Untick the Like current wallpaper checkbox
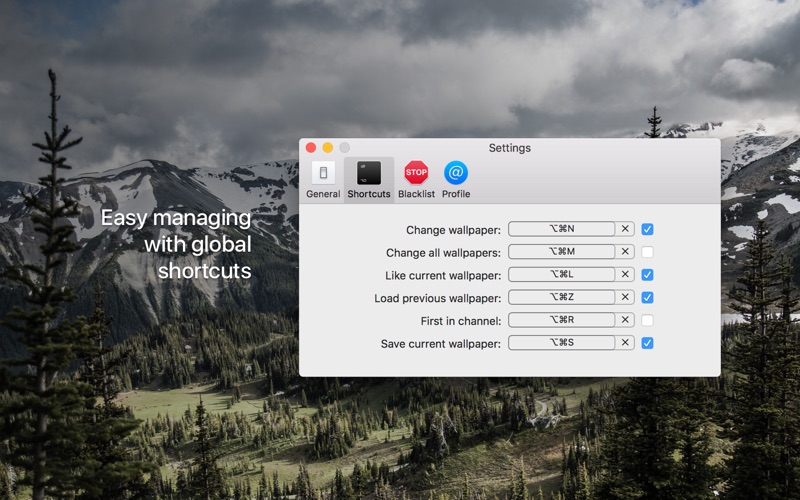Image resolution: width=800 pixels, height=500 pixels. (x=648, y=275)
